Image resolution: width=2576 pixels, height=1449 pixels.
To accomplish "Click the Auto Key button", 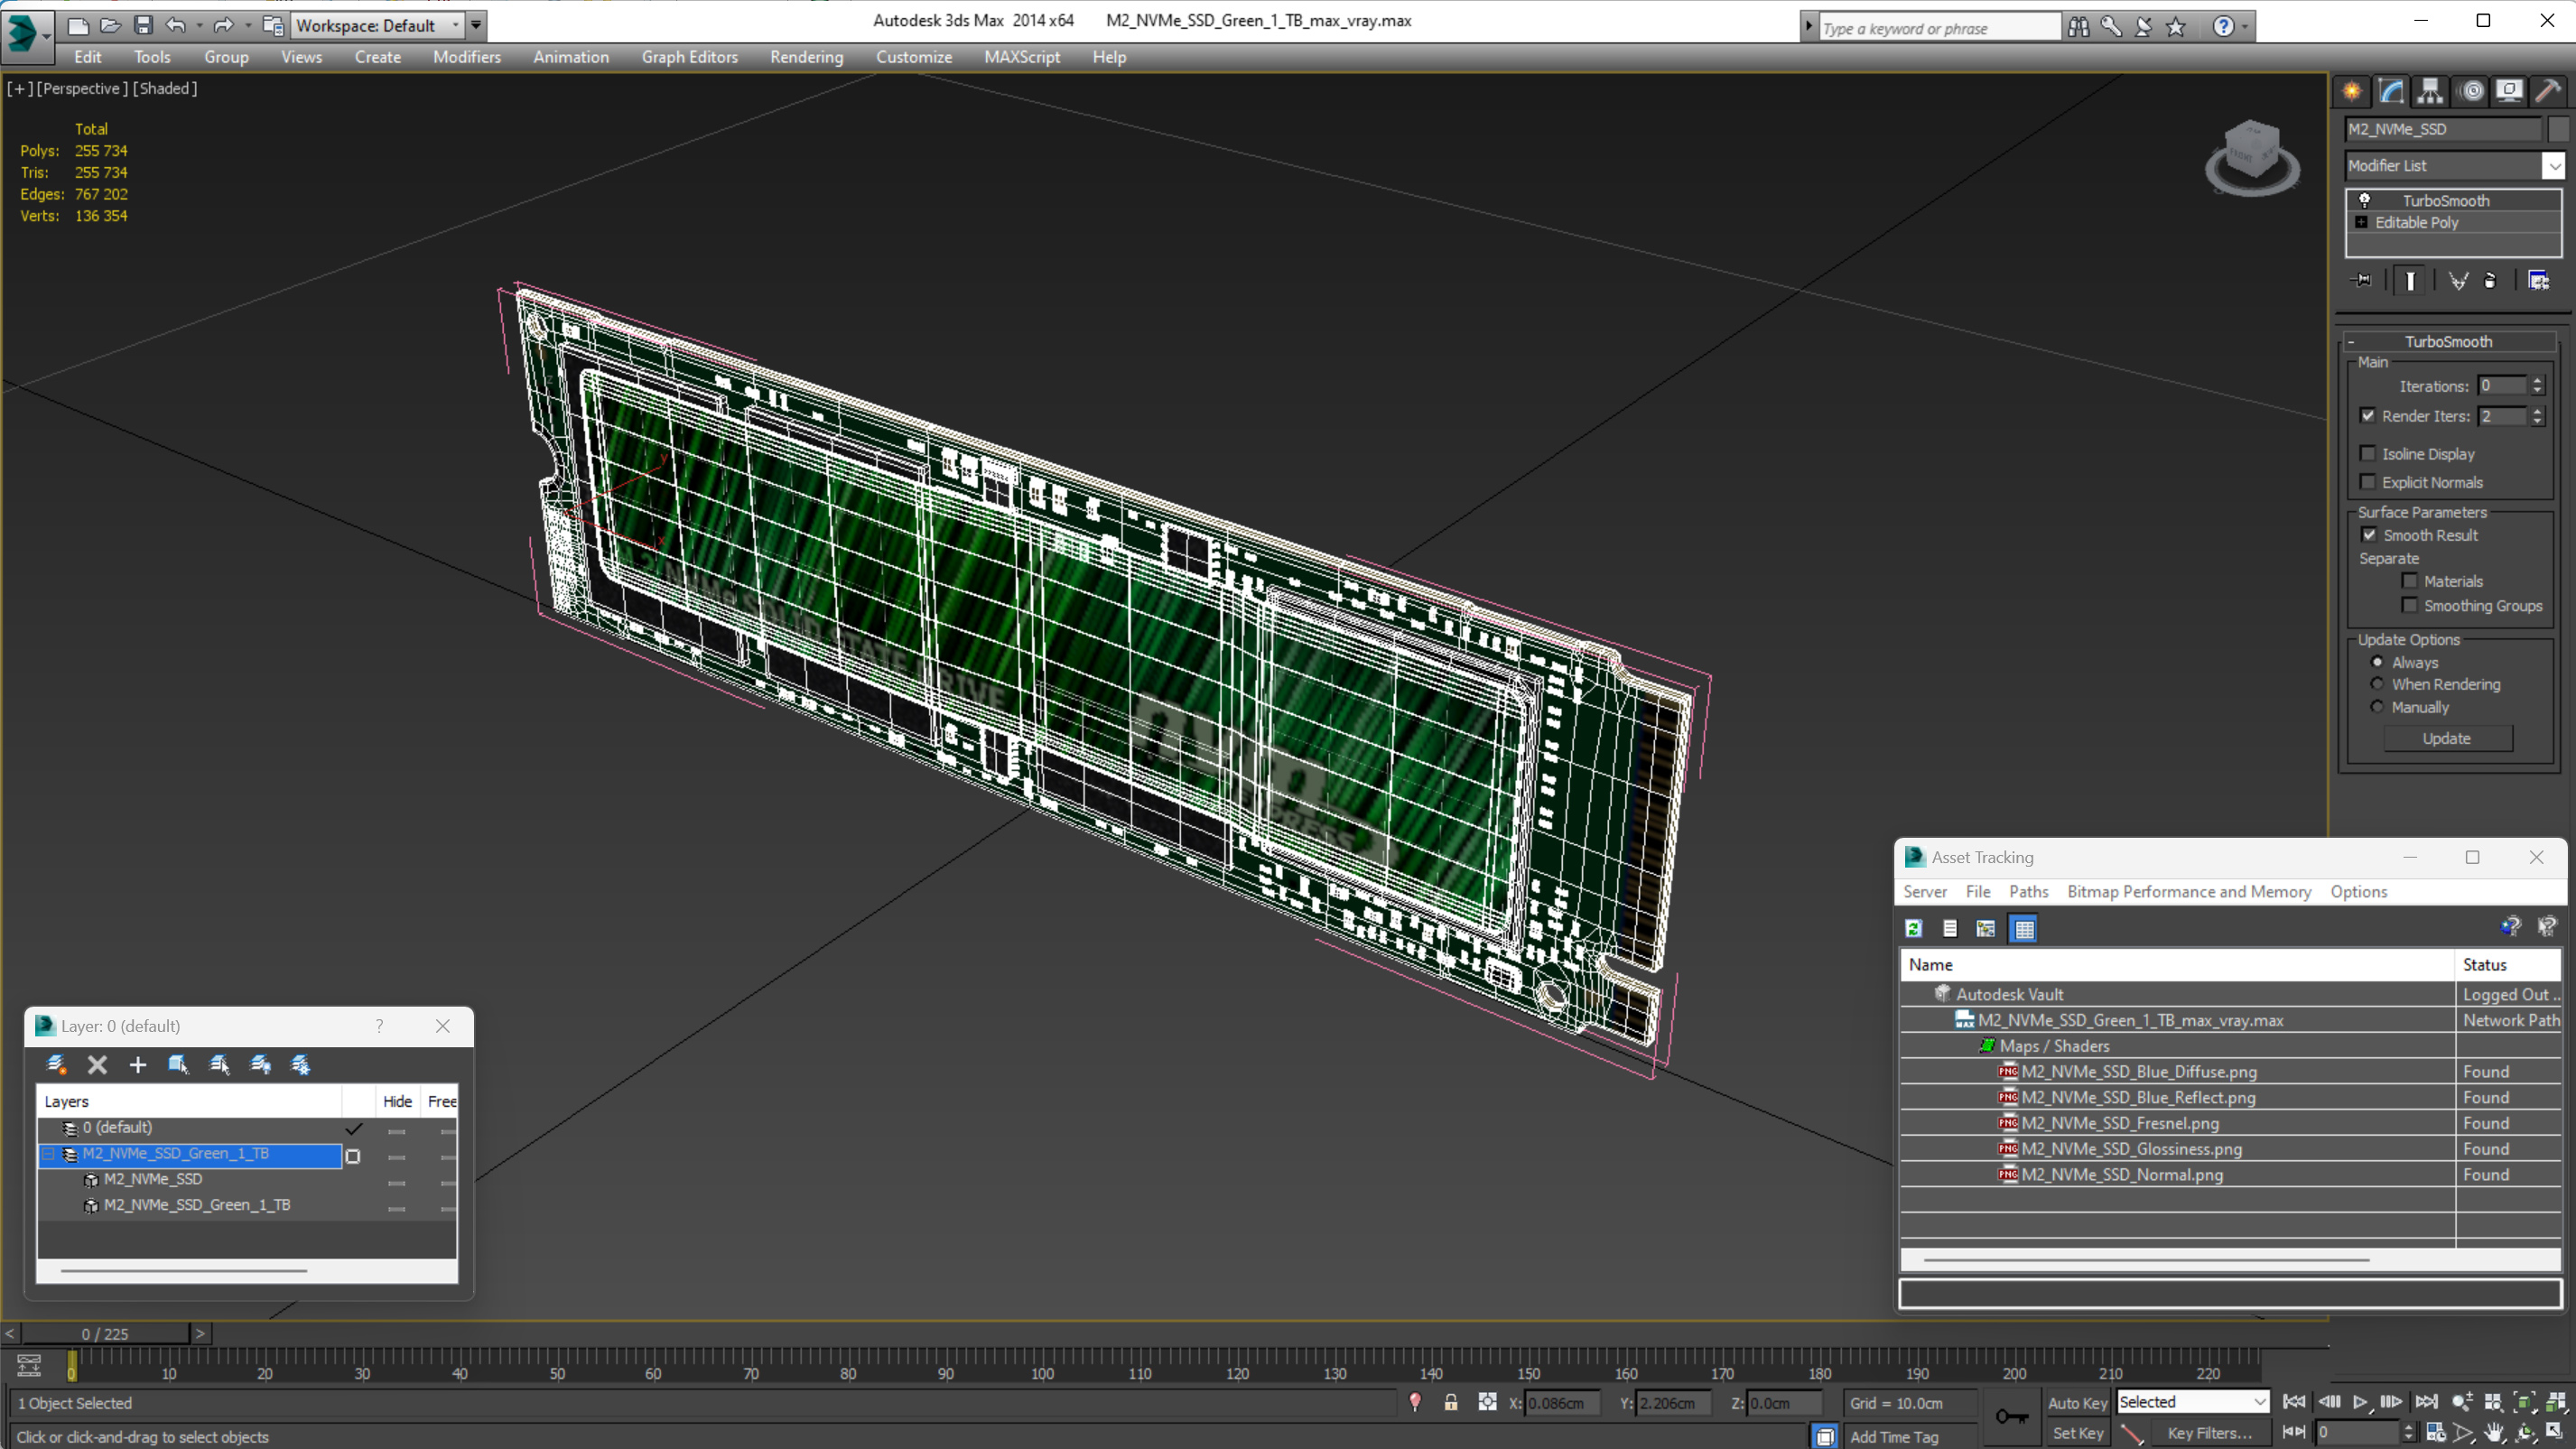I will [2077, 1403].
